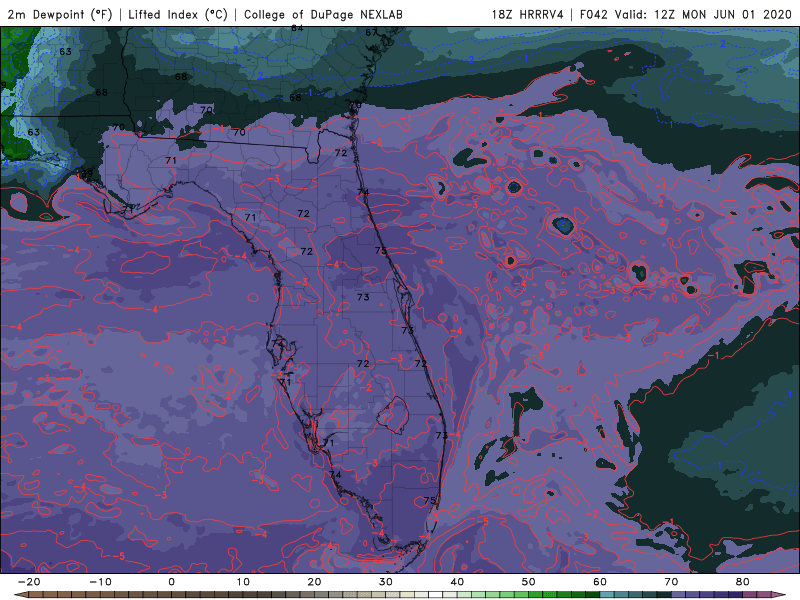Click the "Valid: 12Z MON JUN 01 2020" text

coord(703,14)
